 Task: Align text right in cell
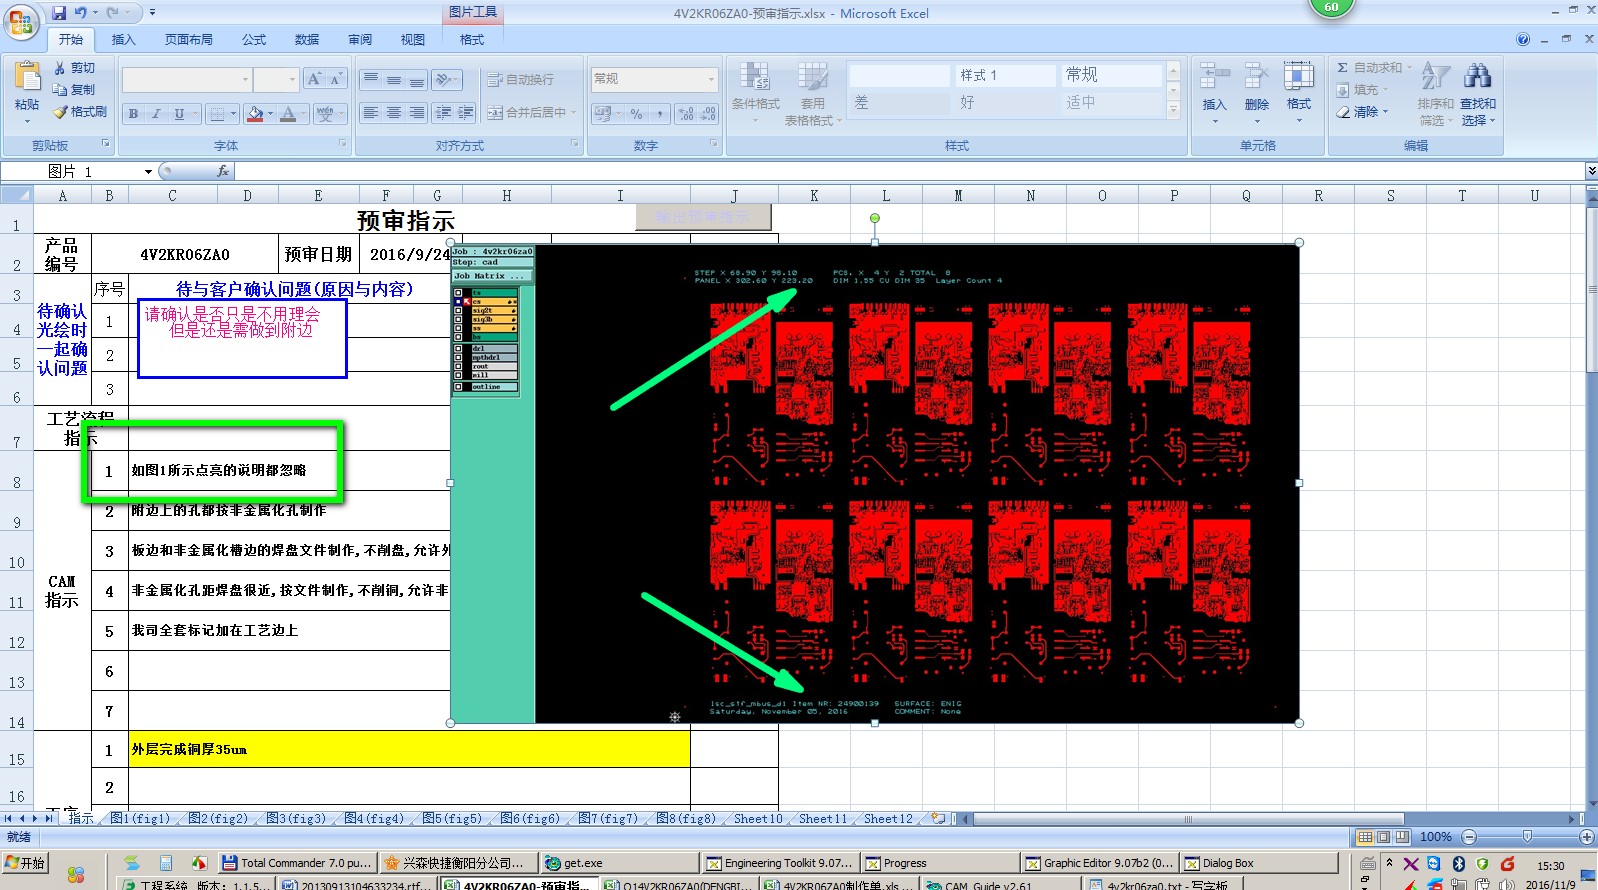(x=417, y=113)
